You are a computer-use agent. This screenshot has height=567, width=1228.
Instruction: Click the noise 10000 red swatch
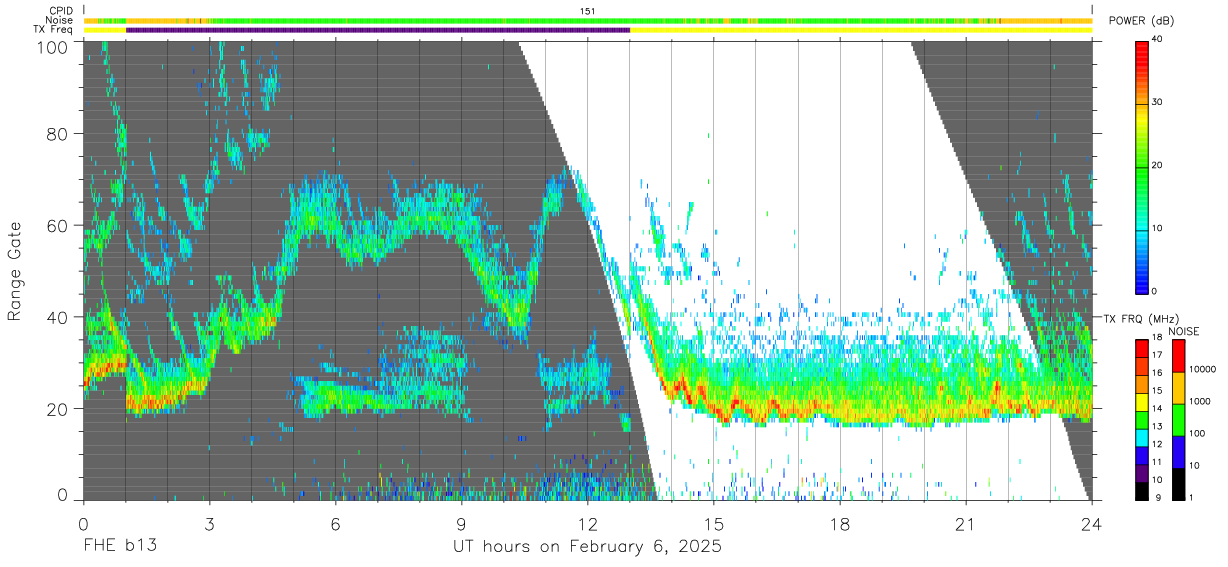pyautogui.click(x=1178, y=356)
